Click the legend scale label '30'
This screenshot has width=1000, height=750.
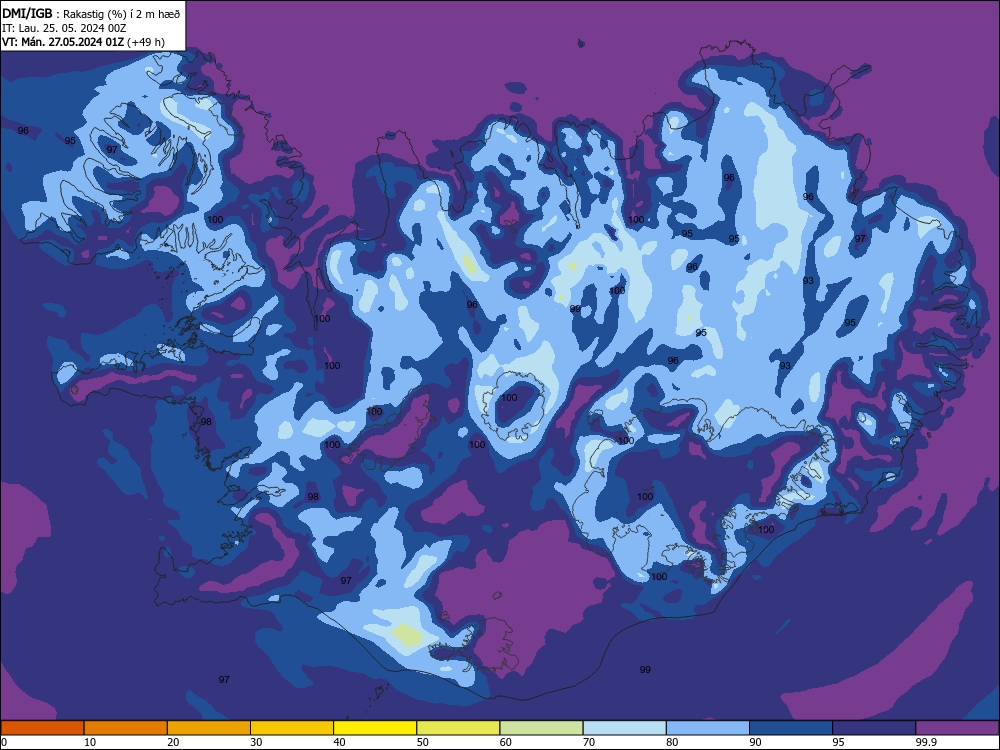(256, 742)
